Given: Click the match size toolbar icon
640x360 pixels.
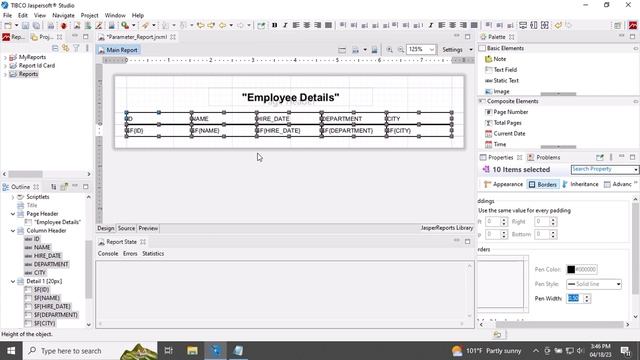Looking at the screenshot, I should pyautogui.click(x=544, y=25).
